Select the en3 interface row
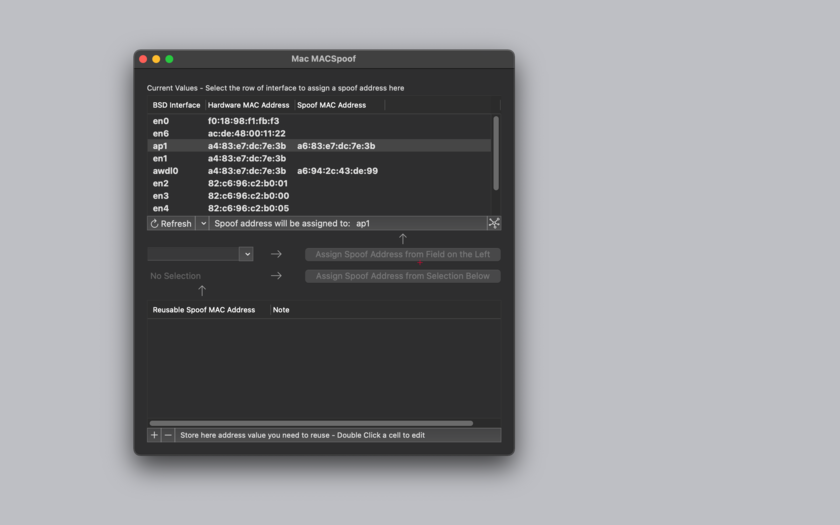The height and width of the screenshot is (525, 840). point(319,196)
